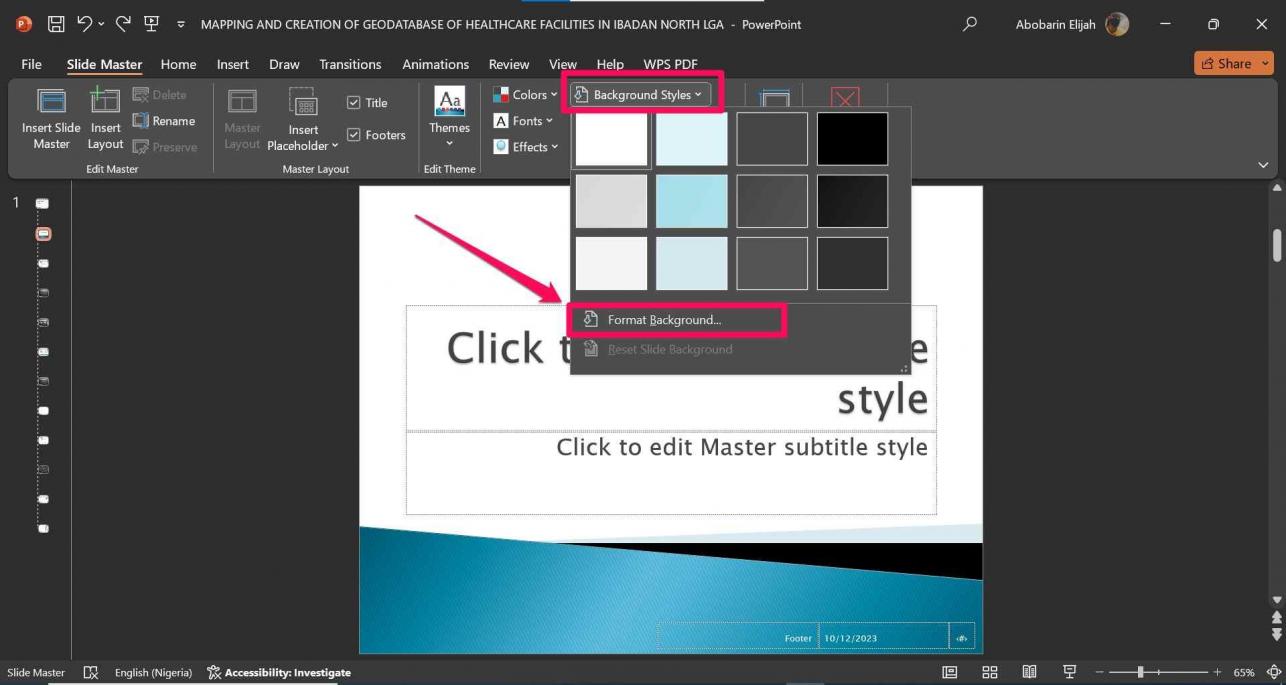Screen dimensions: 1286x685
Task: Open the Effects dropdown
Action: click(x=525, y=147)
